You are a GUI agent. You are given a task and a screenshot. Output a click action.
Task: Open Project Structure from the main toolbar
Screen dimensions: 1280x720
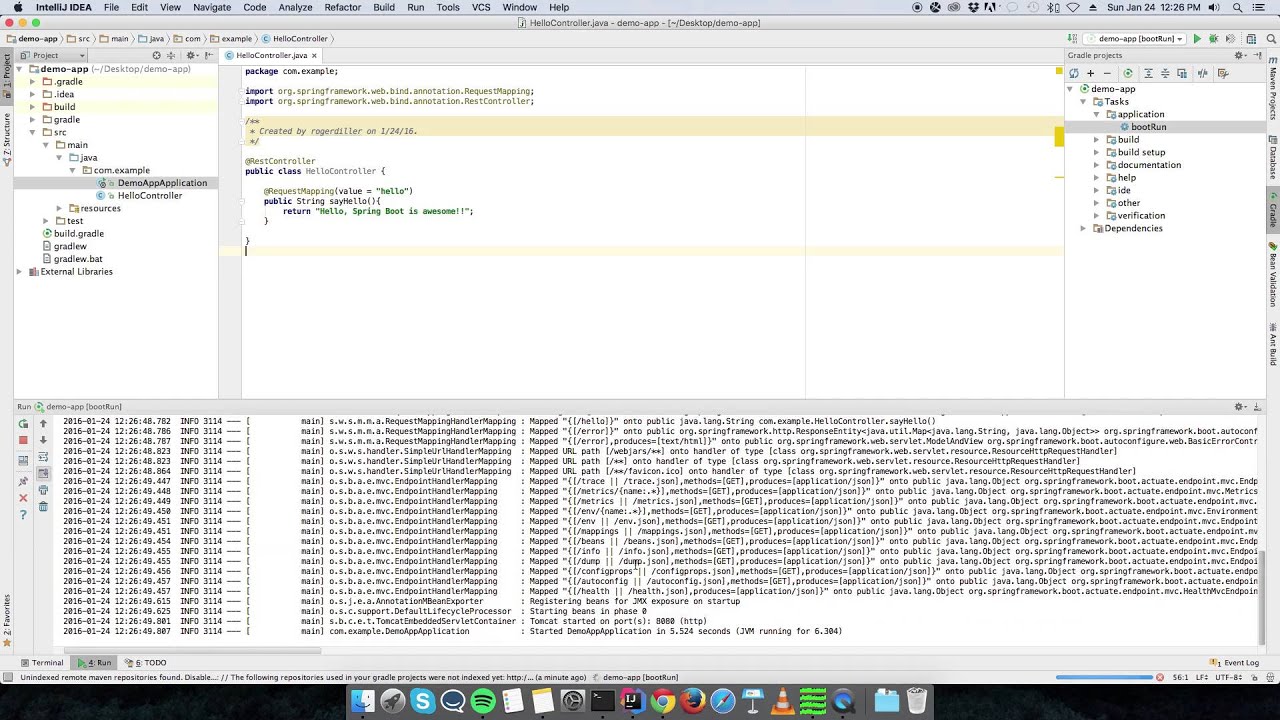(1251, 39)
